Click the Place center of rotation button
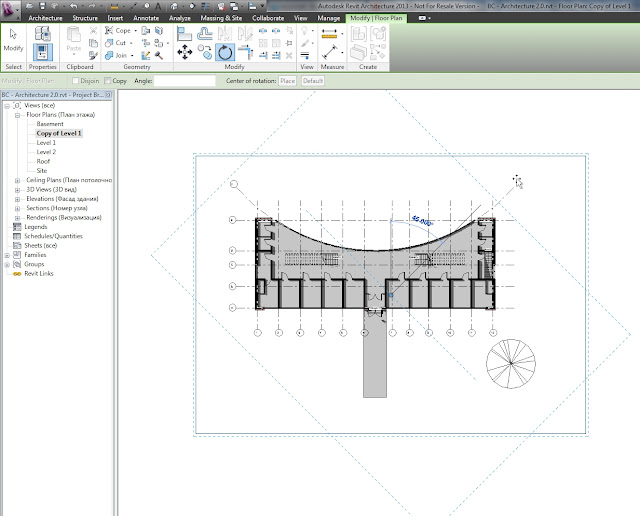The width and height of the screenshot is (640, 516). (x=287, y=80)
